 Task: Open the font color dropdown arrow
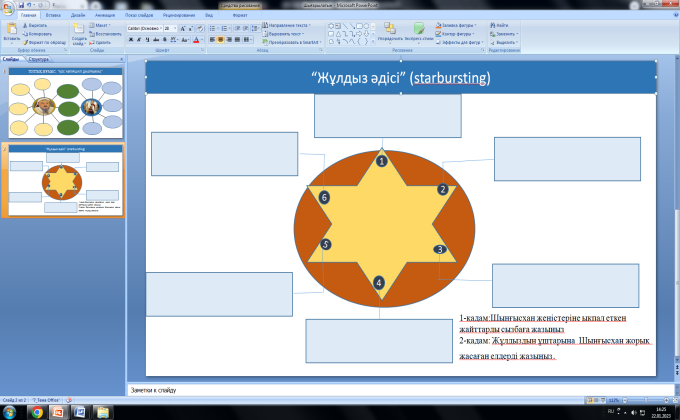[x=202, y=40]
